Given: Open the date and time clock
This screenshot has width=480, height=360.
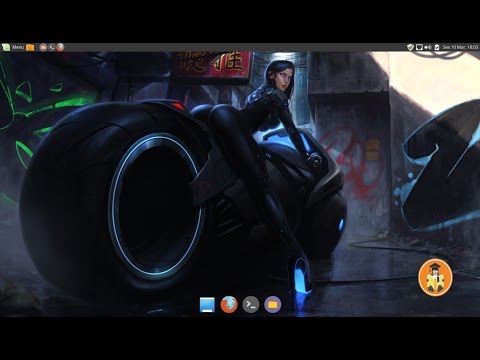Looking at the screenshot, I should pos(460,47).
